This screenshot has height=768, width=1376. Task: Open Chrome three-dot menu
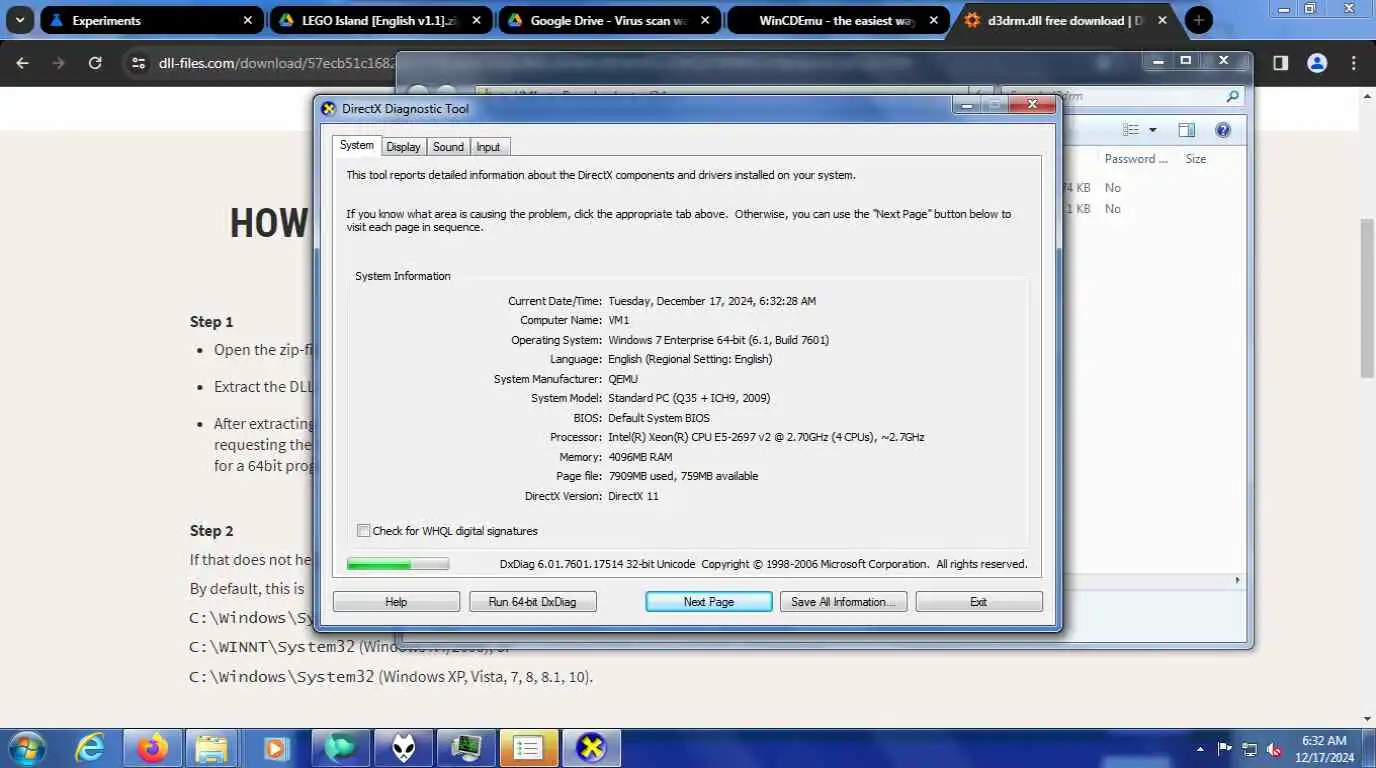click(x=1354, y=63)
